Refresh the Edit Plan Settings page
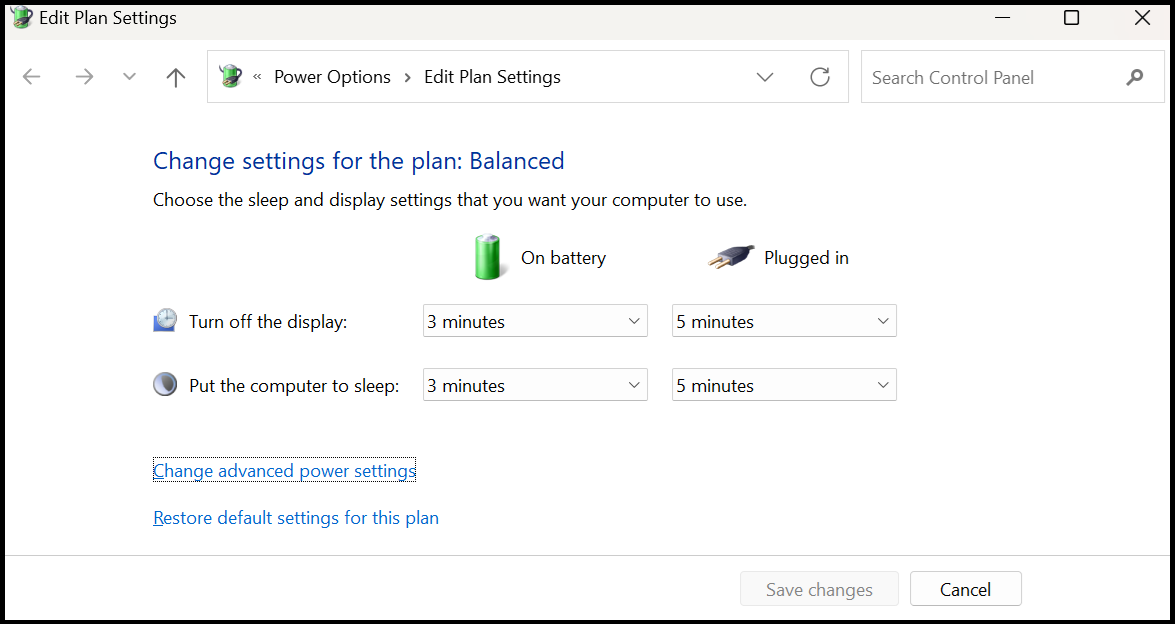This screenshot has width=1175, height=624. [x=820, y=77]
